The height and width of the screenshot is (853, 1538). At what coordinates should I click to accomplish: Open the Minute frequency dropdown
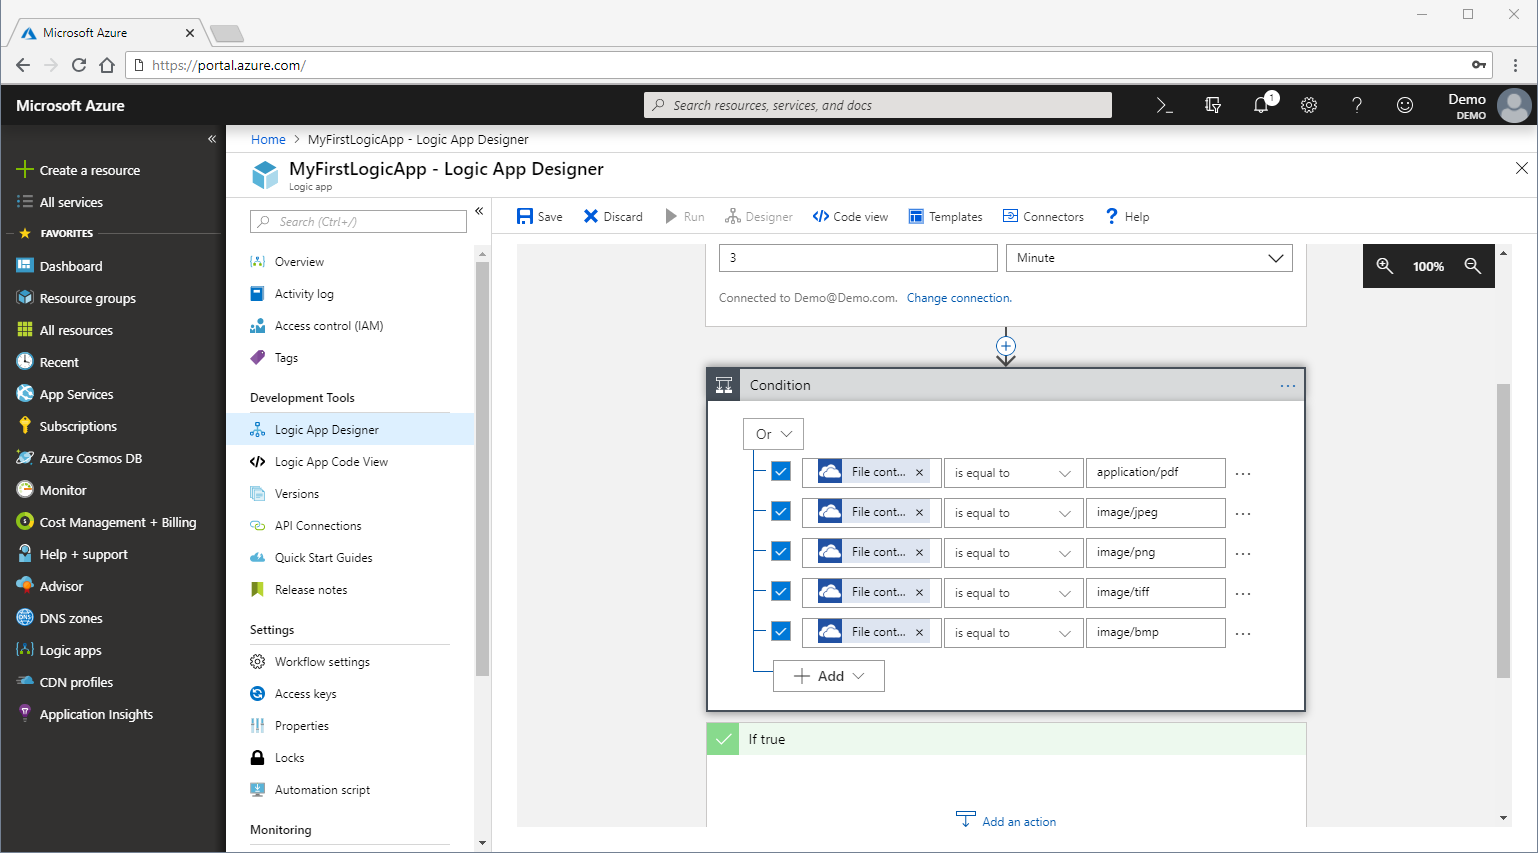(x=1149, y=258)
